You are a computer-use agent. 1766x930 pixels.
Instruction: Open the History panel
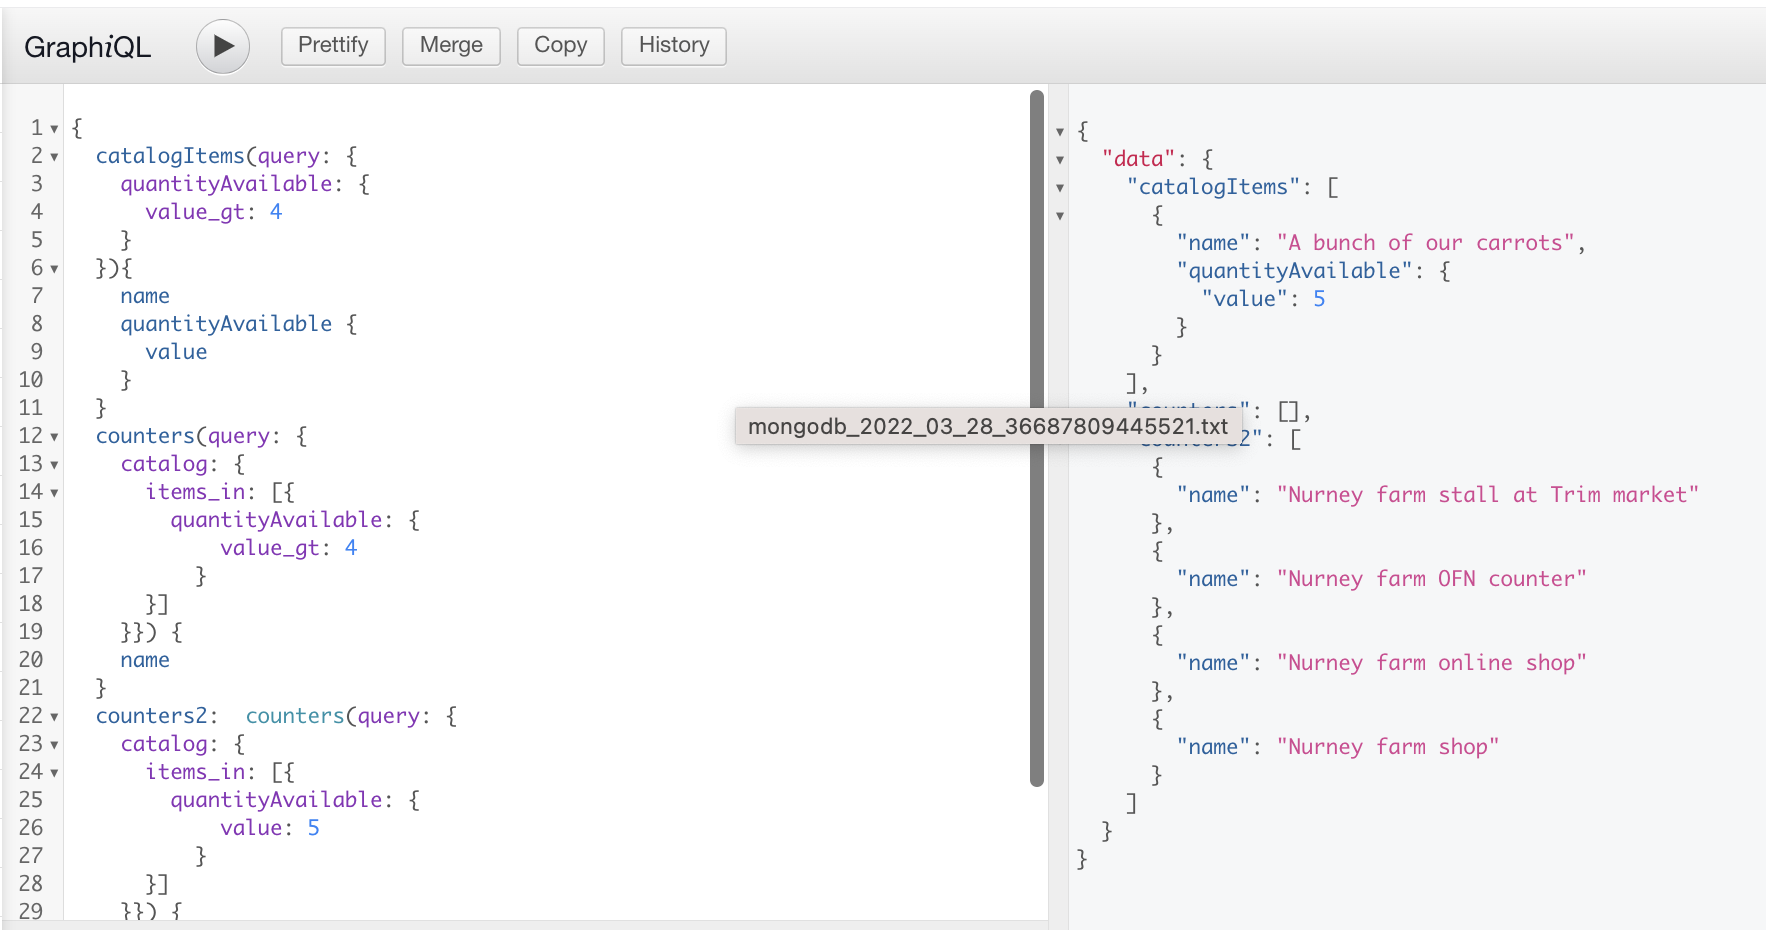pyautogui.click(x=673, y=46)
